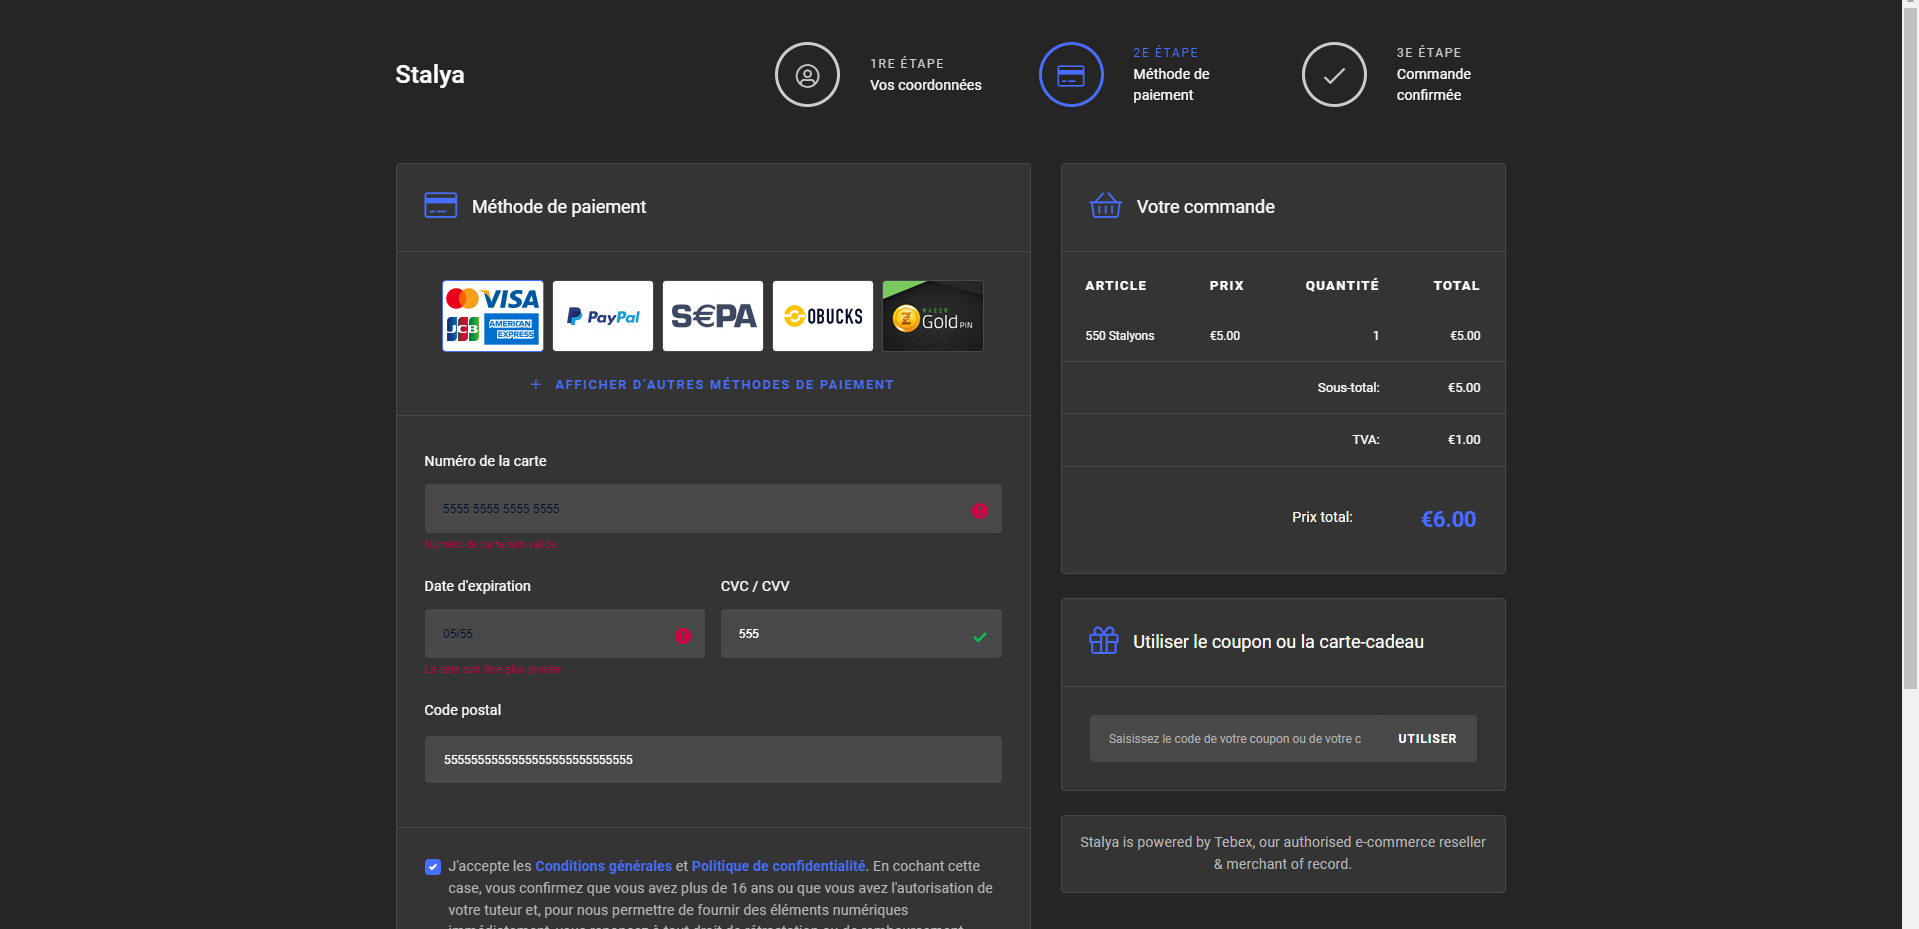The width and height of the screenshot is (1919, 929).
Task: Click 'Stalya is powered by Tebex' notice text
Action: click(1283, 853)
